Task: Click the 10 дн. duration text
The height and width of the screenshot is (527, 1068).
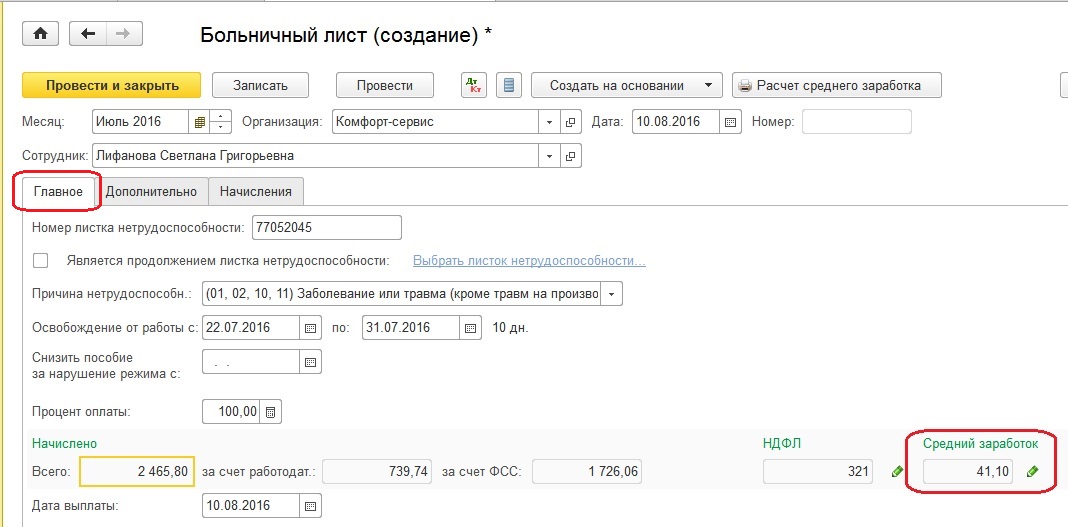Action: pos(510,328)
